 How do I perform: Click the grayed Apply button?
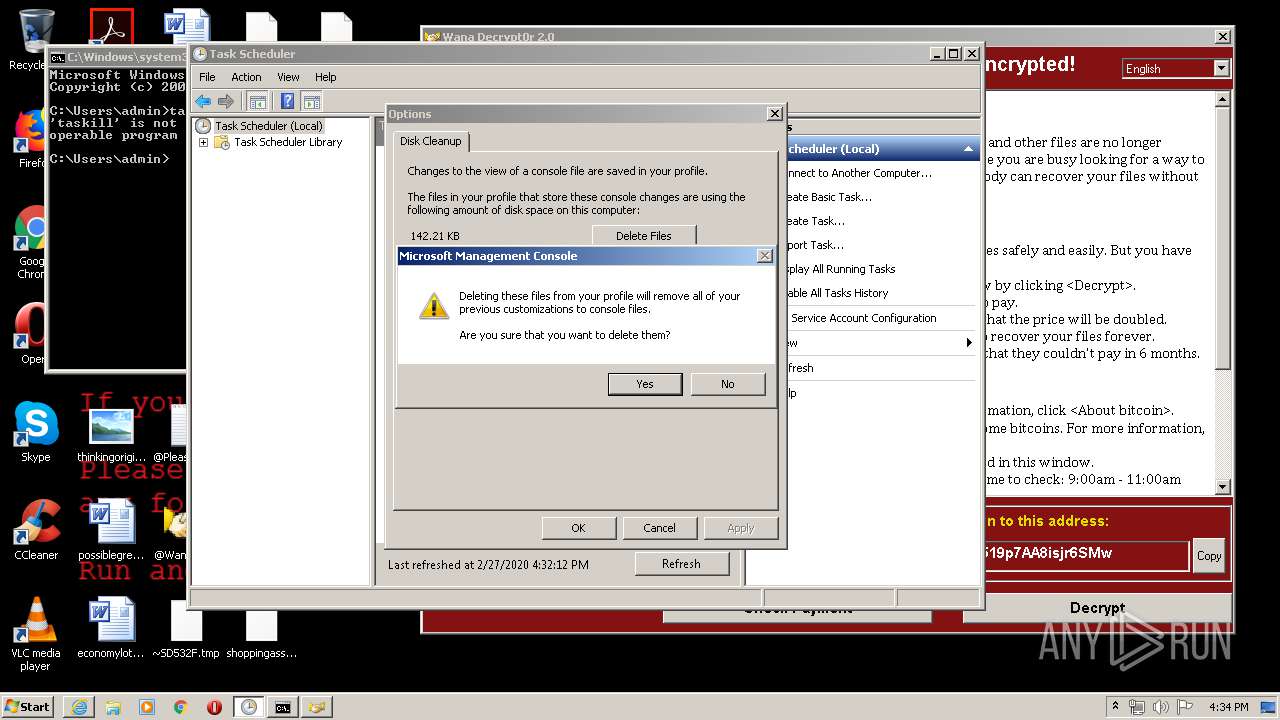tap(740, 528)
